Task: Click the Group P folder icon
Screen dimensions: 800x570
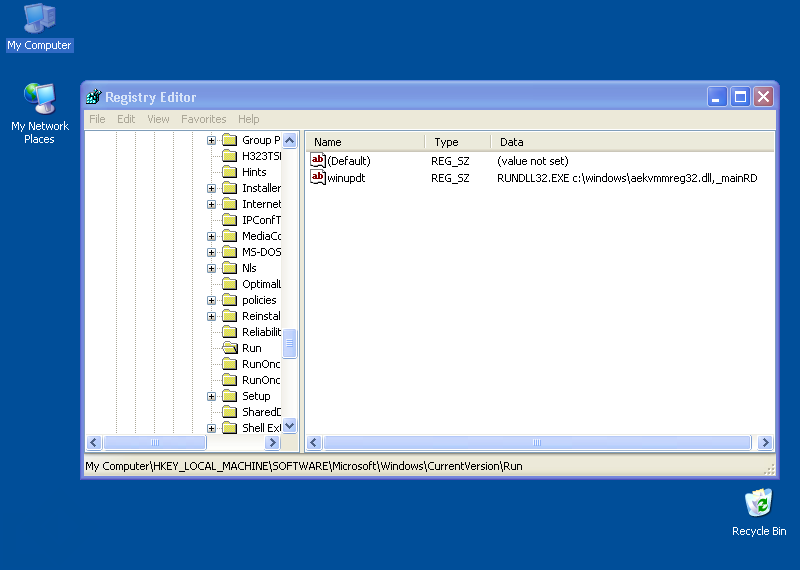Action: pos(230,140)
